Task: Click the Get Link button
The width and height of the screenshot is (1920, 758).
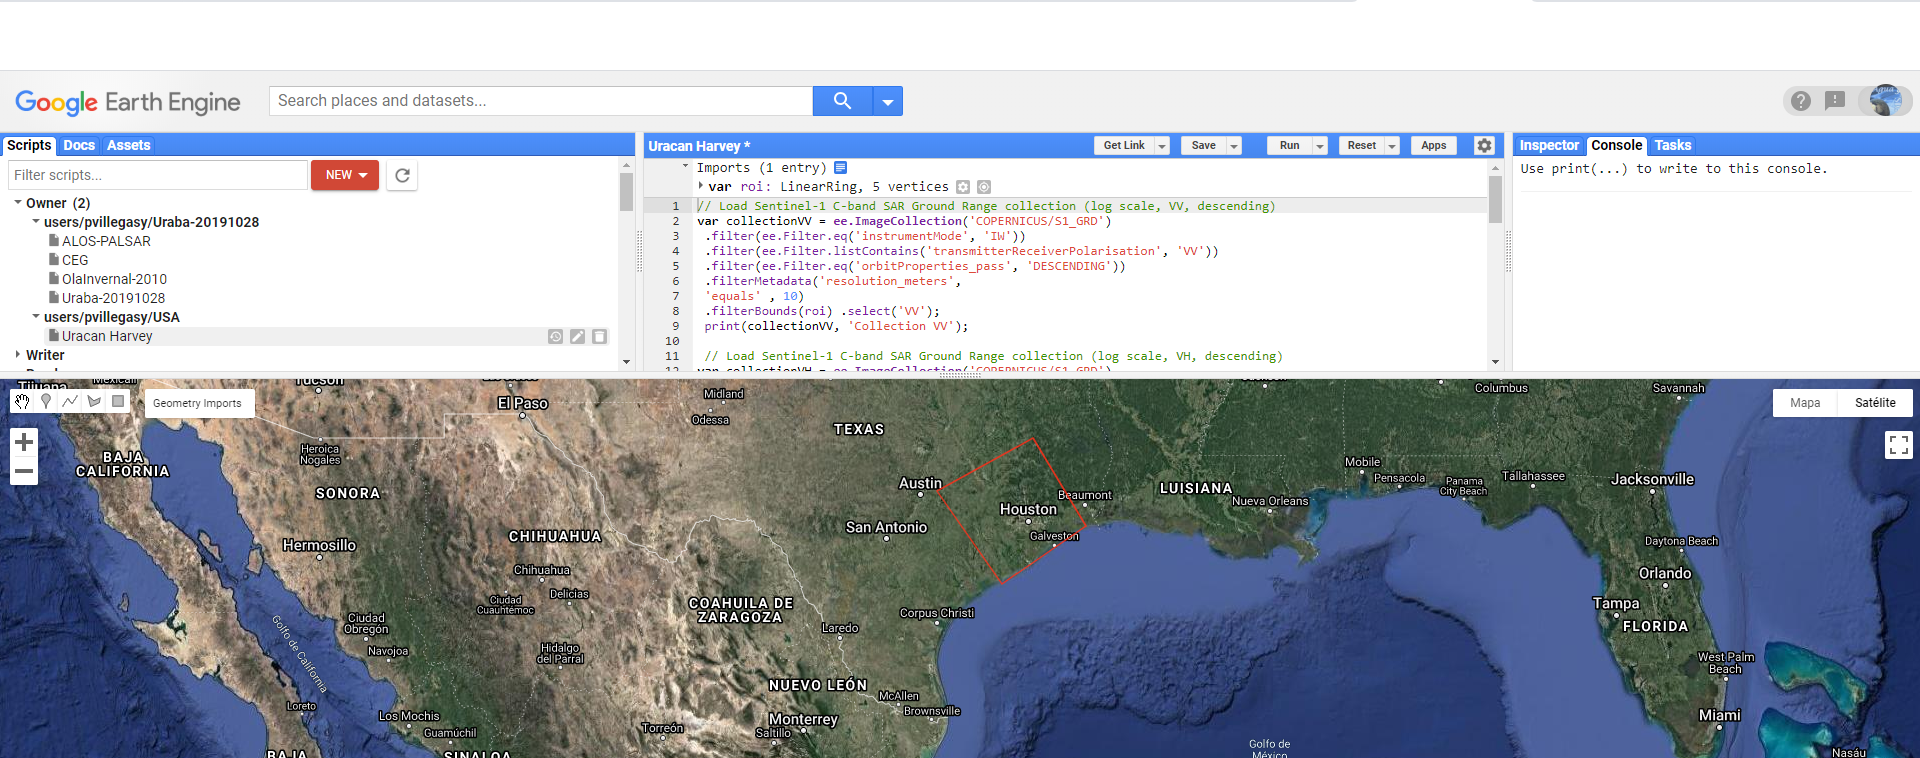Action: pos(1124,146)
